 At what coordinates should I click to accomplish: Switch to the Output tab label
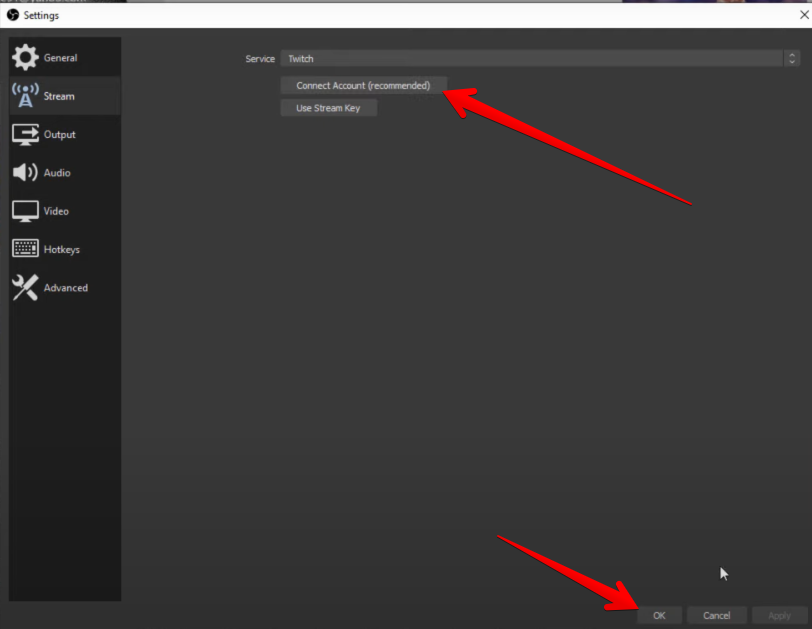pyautogui.click(x=60, y=135)
